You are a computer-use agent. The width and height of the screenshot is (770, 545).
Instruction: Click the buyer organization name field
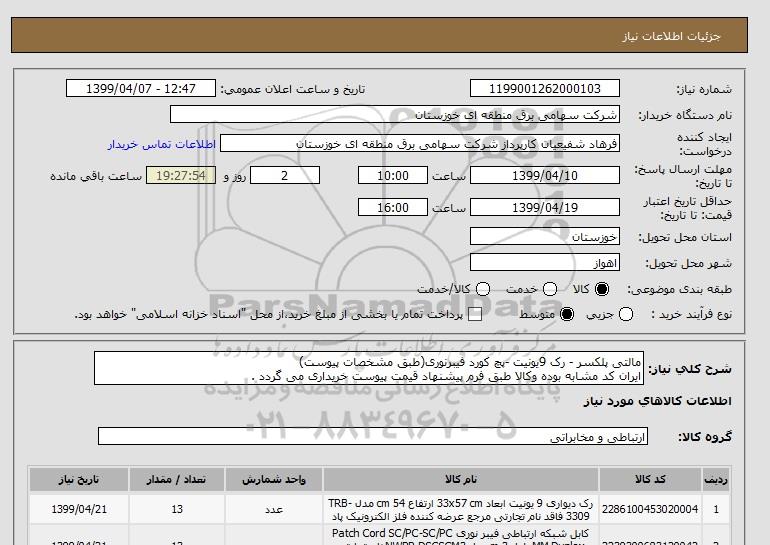click(395, 114)
